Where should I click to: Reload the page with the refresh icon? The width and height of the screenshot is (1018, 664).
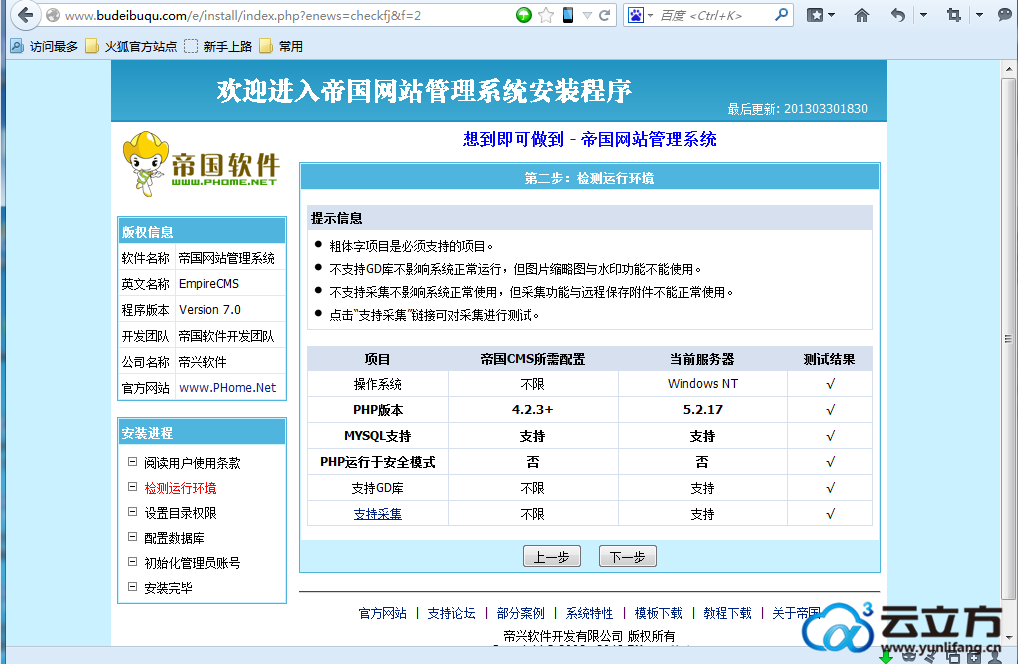pos(605,15)
